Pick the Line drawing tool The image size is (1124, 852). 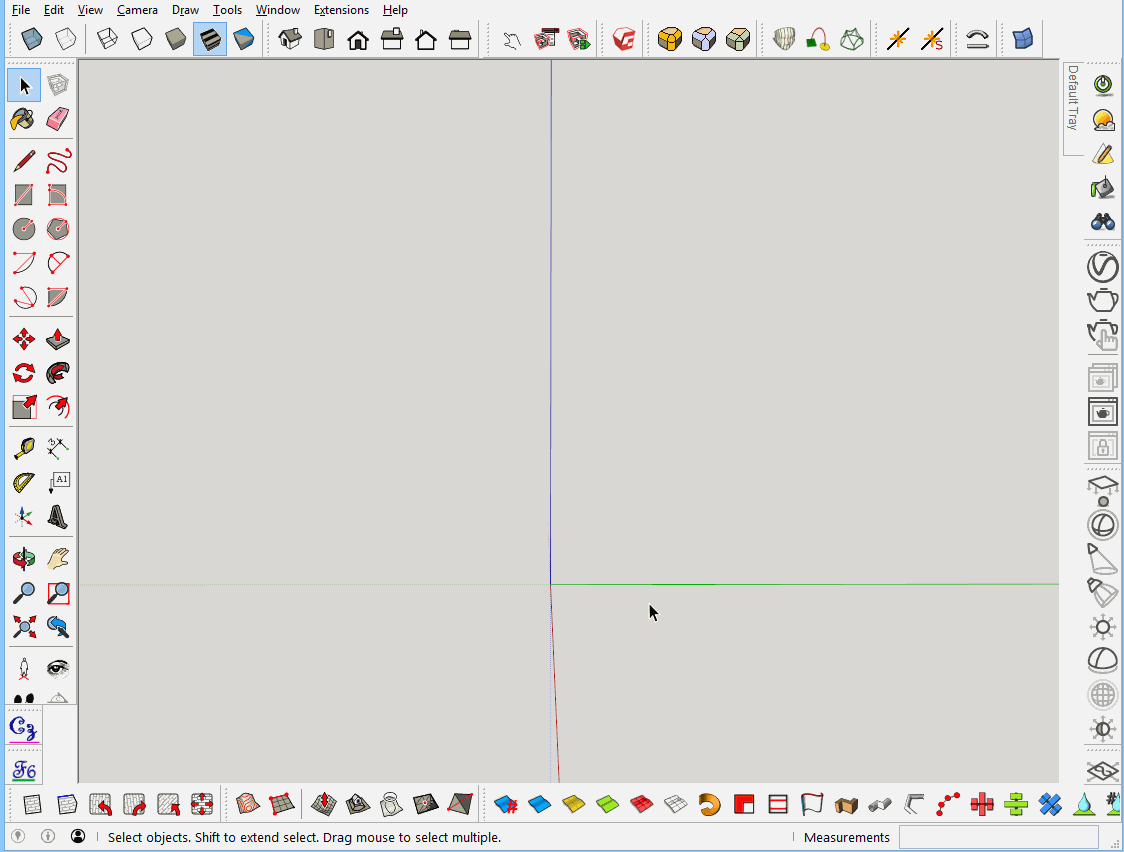tap(24, 160)
